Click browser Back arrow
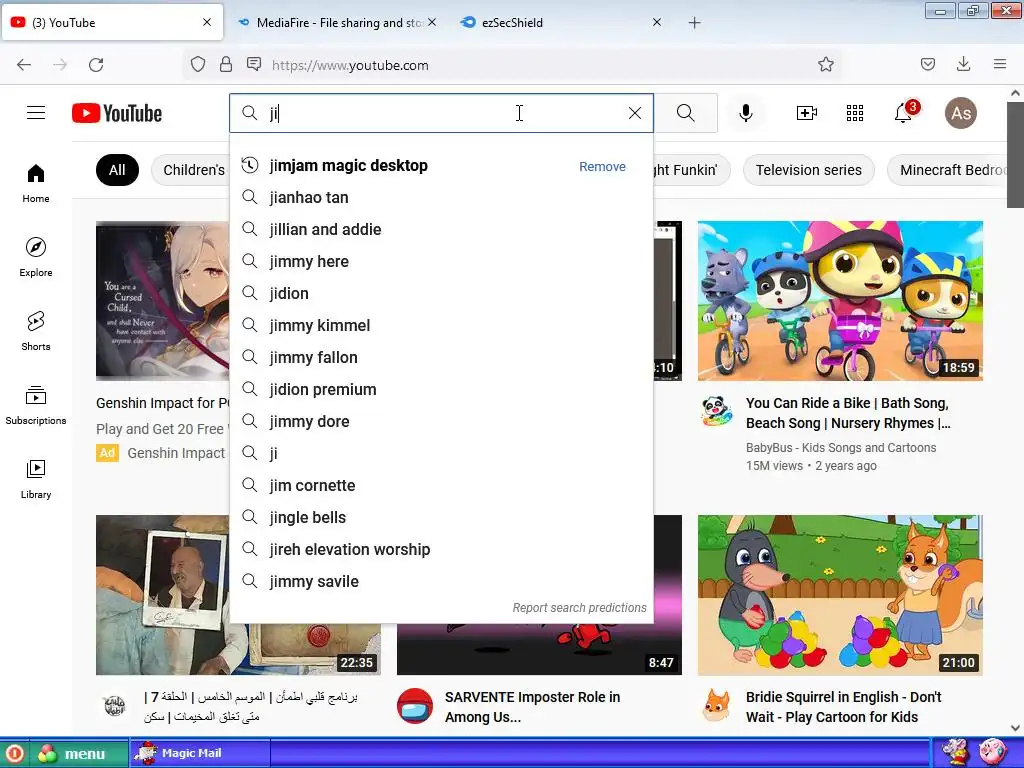 pyautogui.click(x=24, y=65)
